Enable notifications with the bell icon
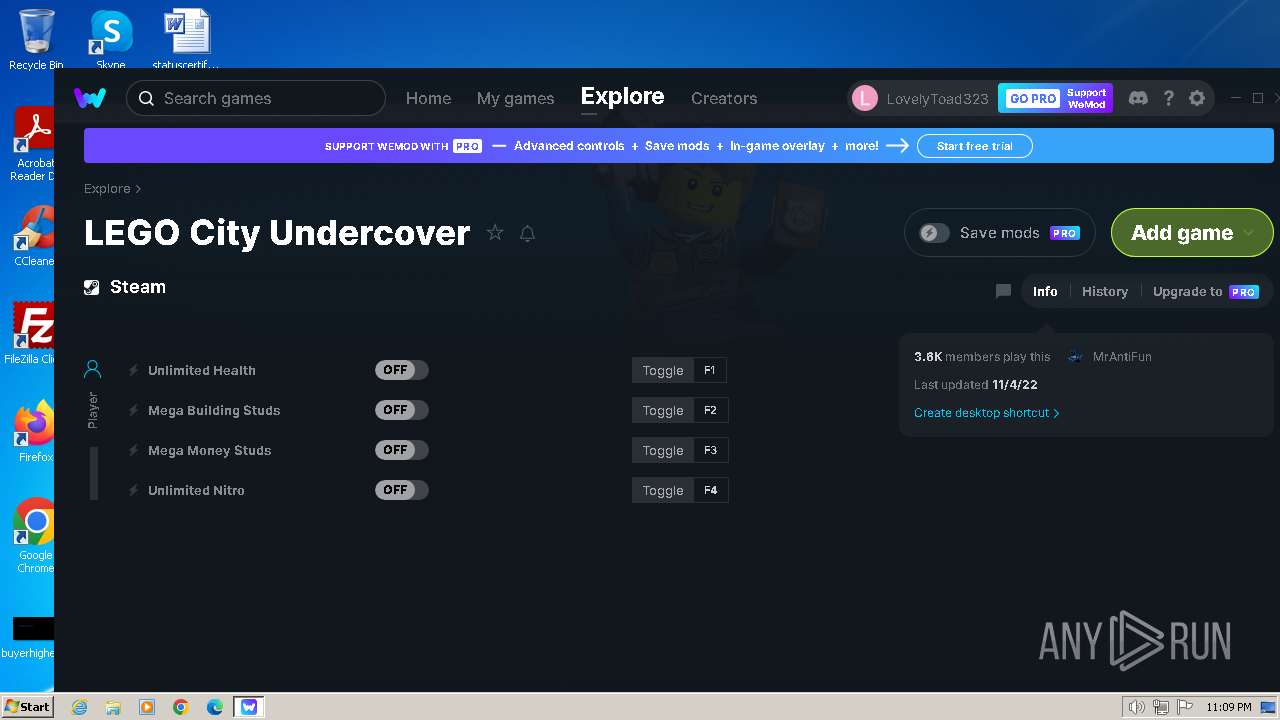1280x720 pixels. point(527,233)
